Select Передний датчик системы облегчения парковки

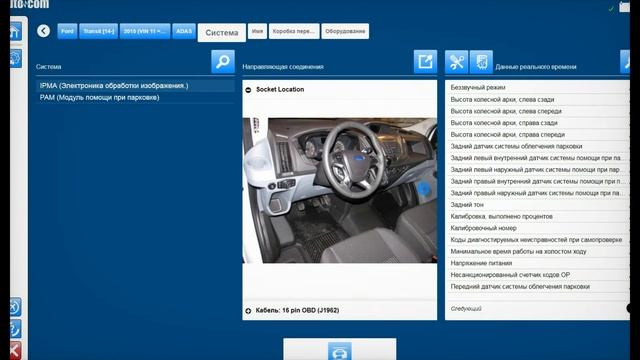click(537, 287)
